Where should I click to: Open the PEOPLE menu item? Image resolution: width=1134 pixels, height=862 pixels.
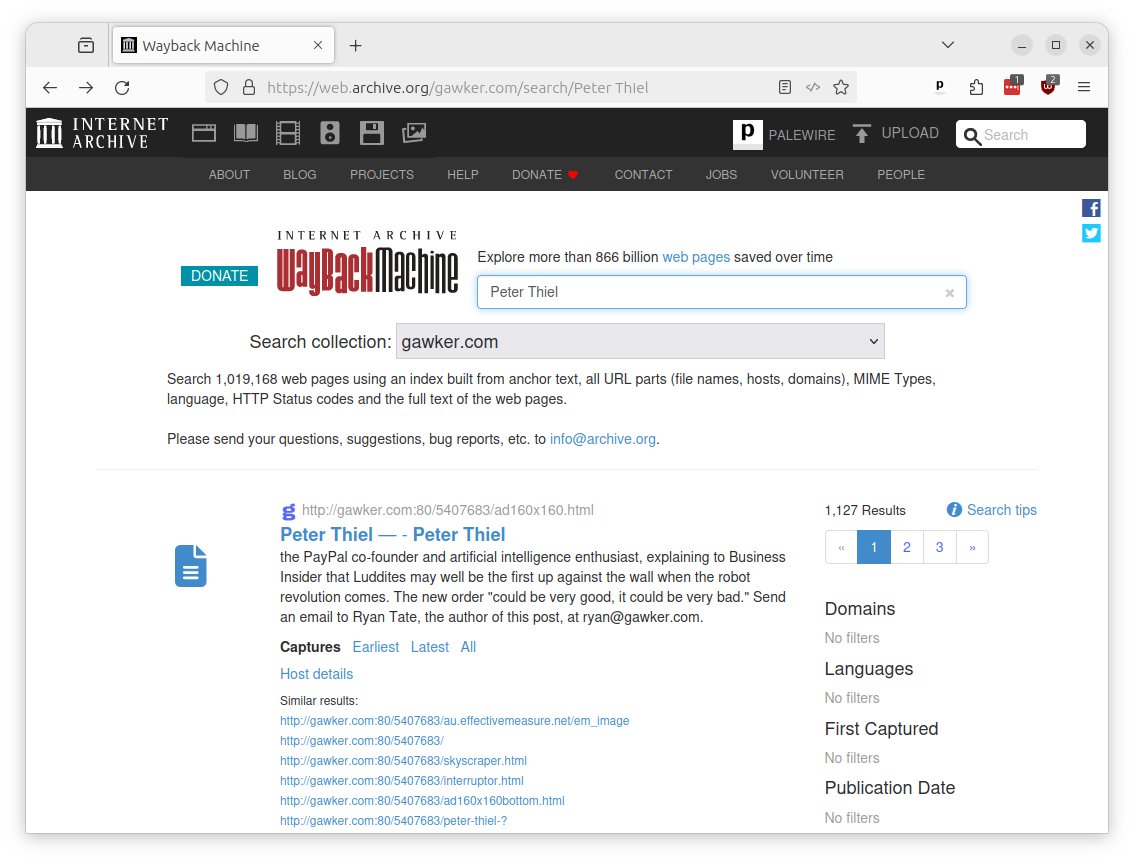(901, 174)
